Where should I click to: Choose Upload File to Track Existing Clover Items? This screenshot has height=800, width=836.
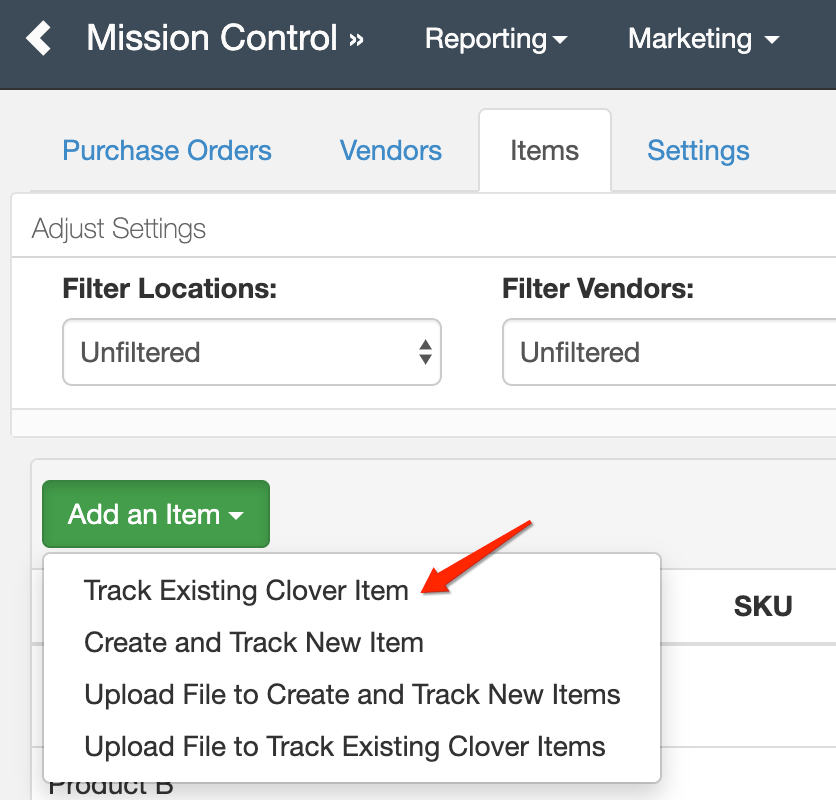[345, 746]
